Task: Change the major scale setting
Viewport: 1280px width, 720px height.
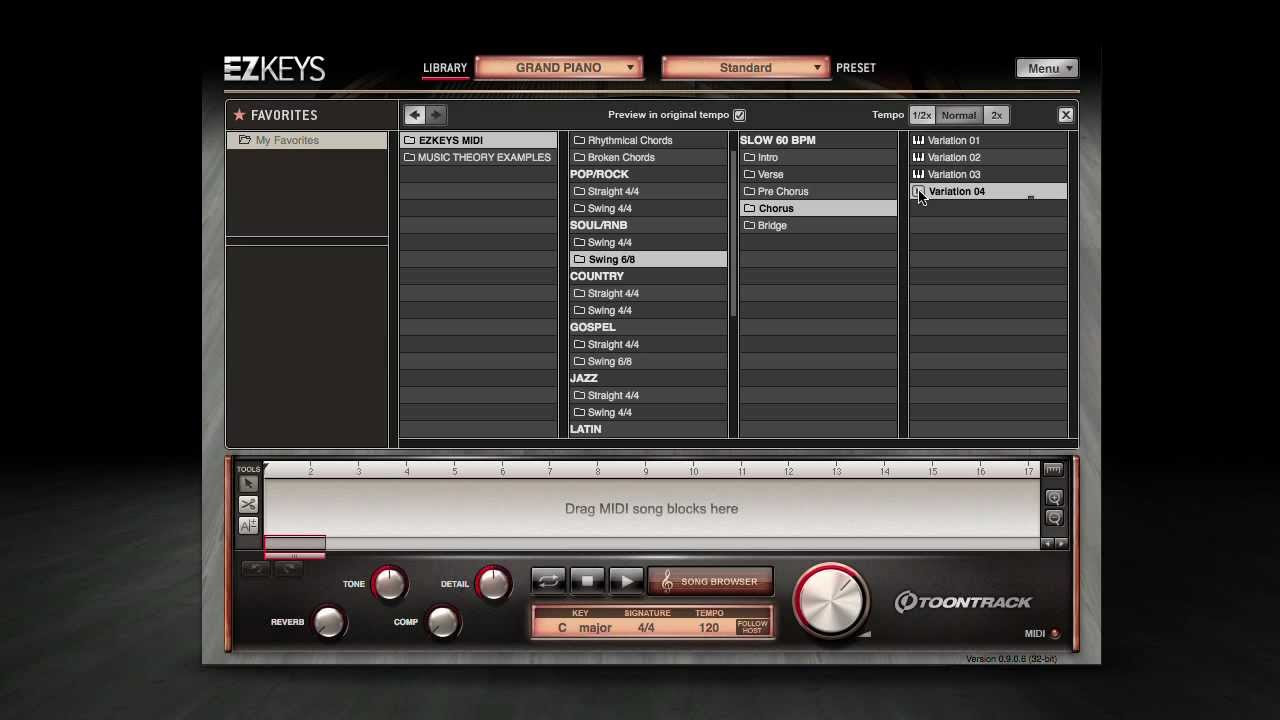Action: click(x=595, y=628)
